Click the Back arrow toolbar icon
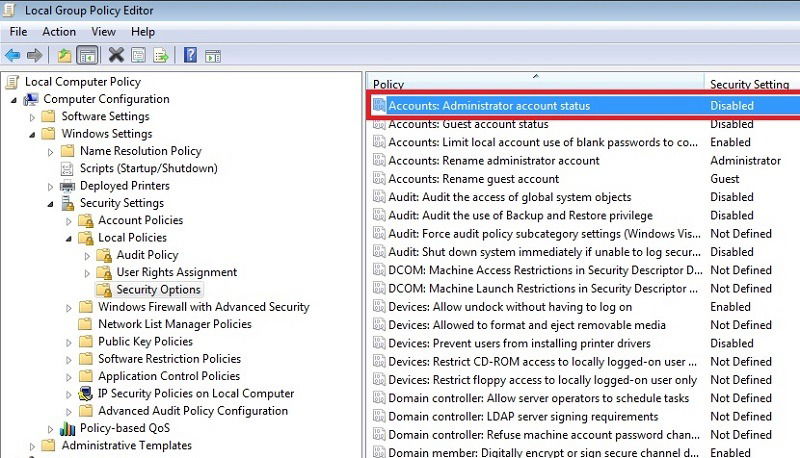Viewport: 800px width, 458px height. (13, 55)
